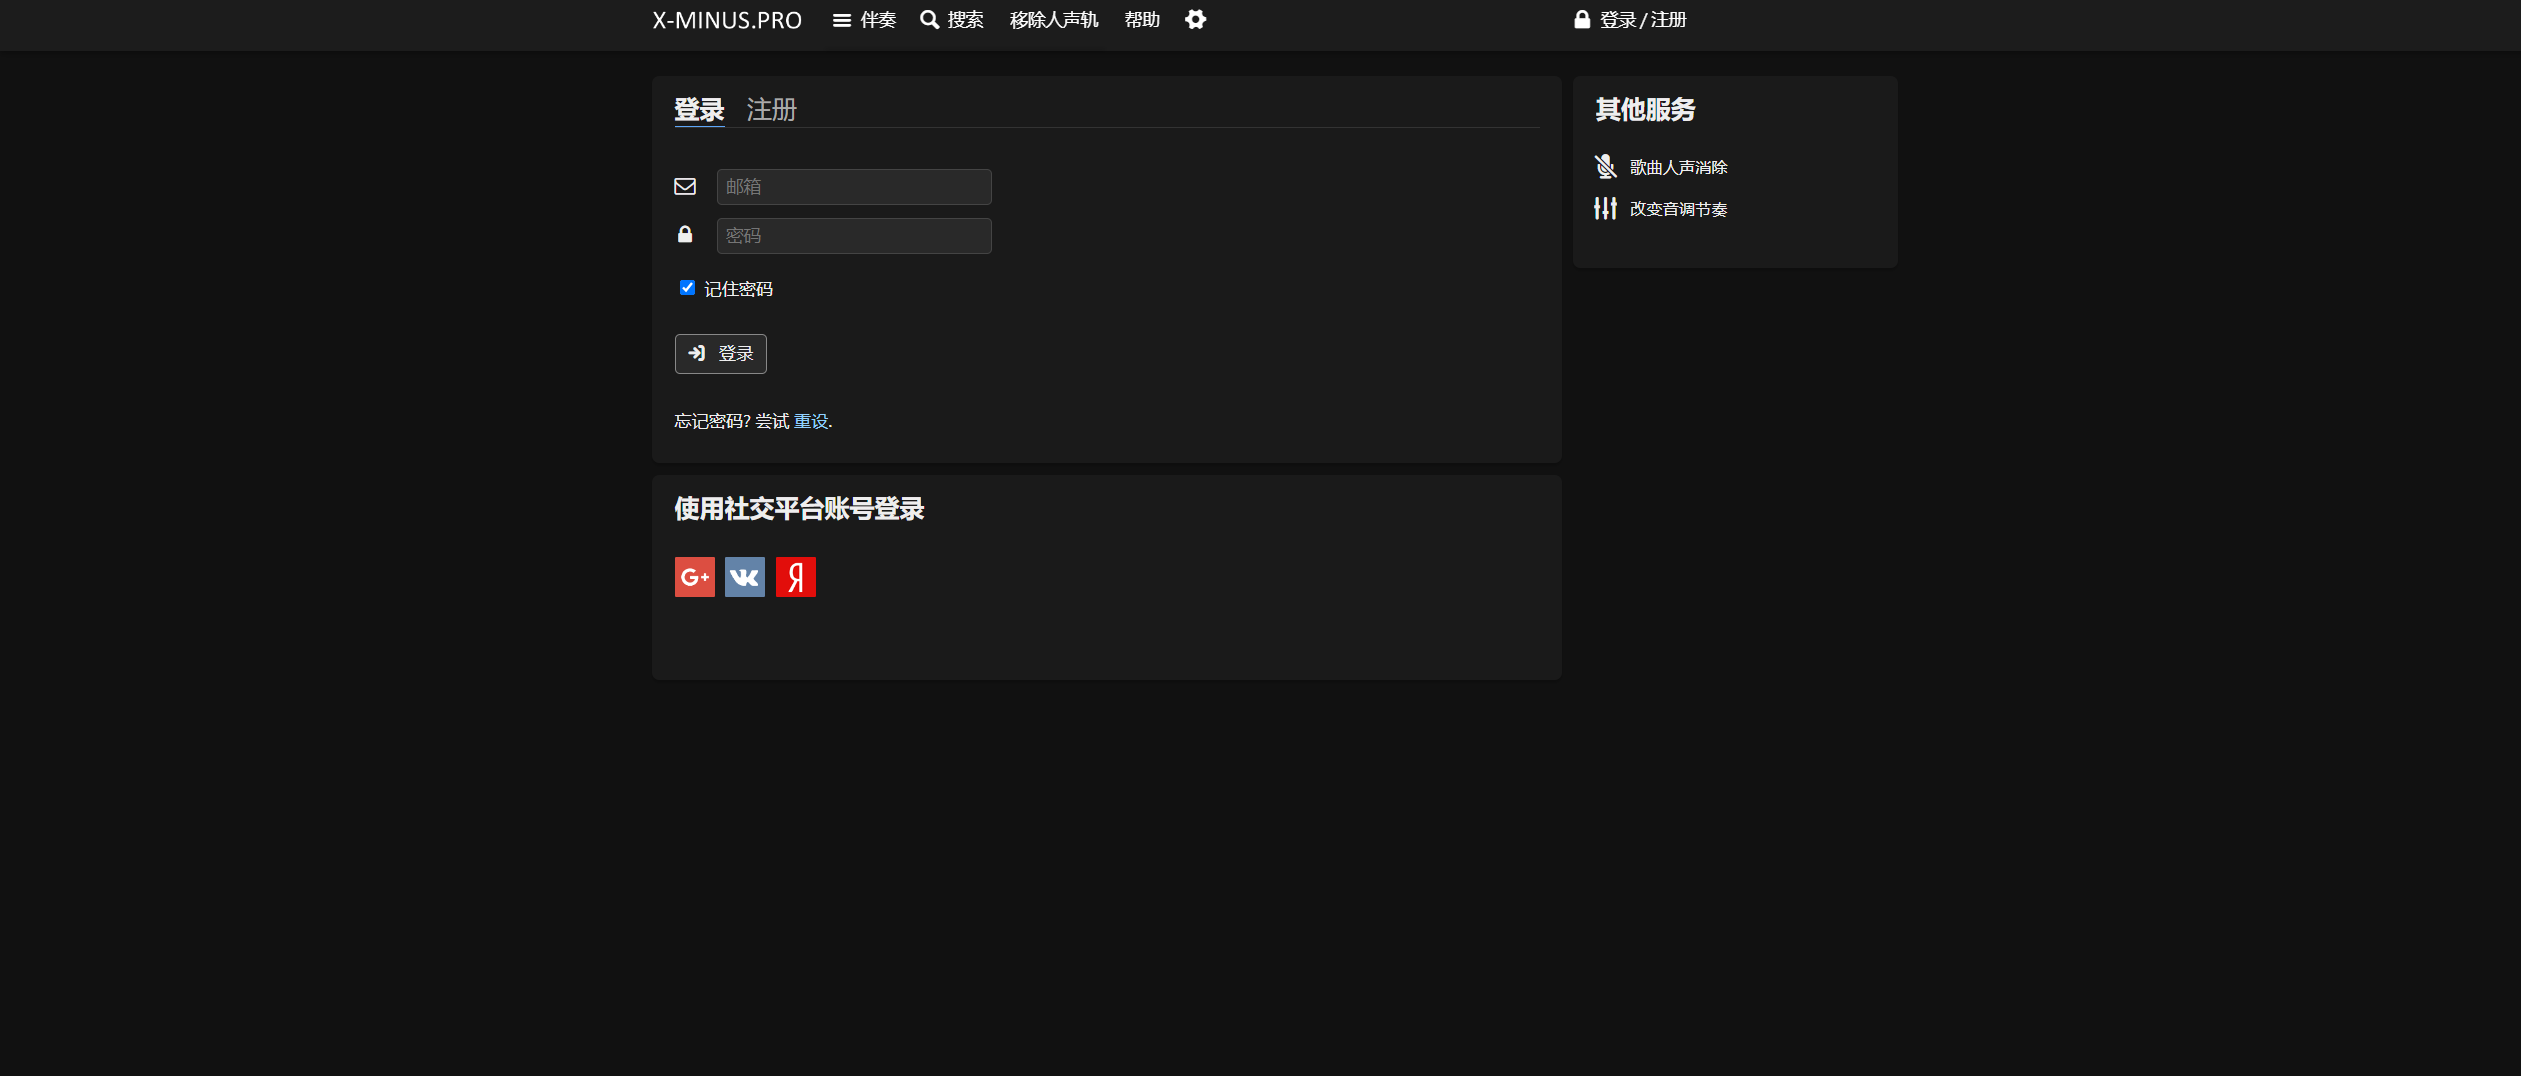
Task: Select the 登录 tab
Action: point(698,109)
